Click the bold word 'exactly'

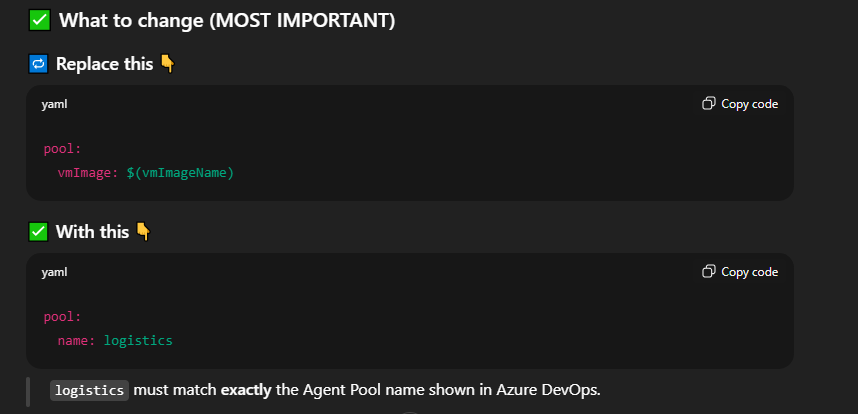point(246,389)
